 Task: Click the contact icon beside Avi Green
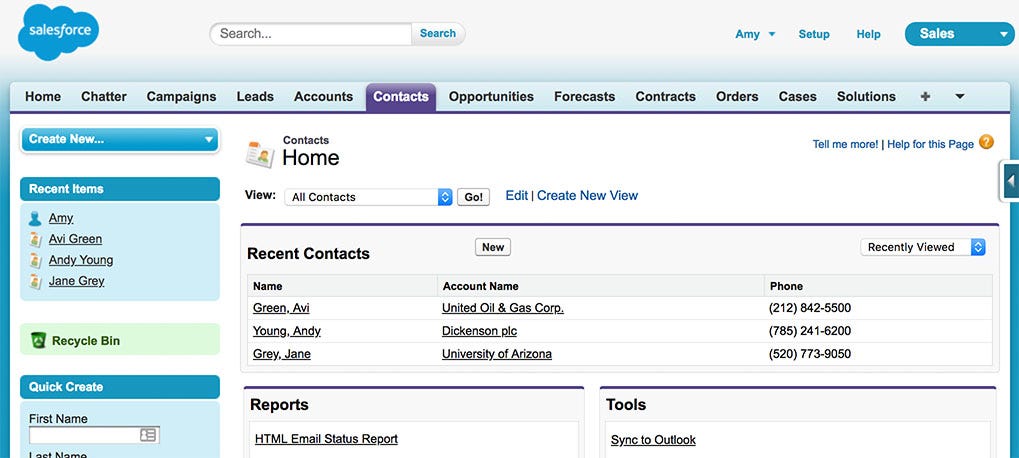click(35, 239)
